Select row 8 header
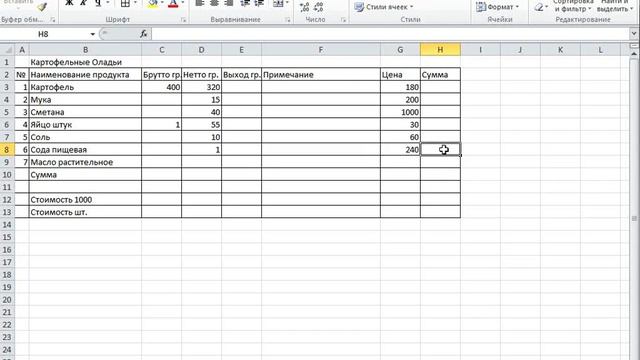 [x=7, y=150]
